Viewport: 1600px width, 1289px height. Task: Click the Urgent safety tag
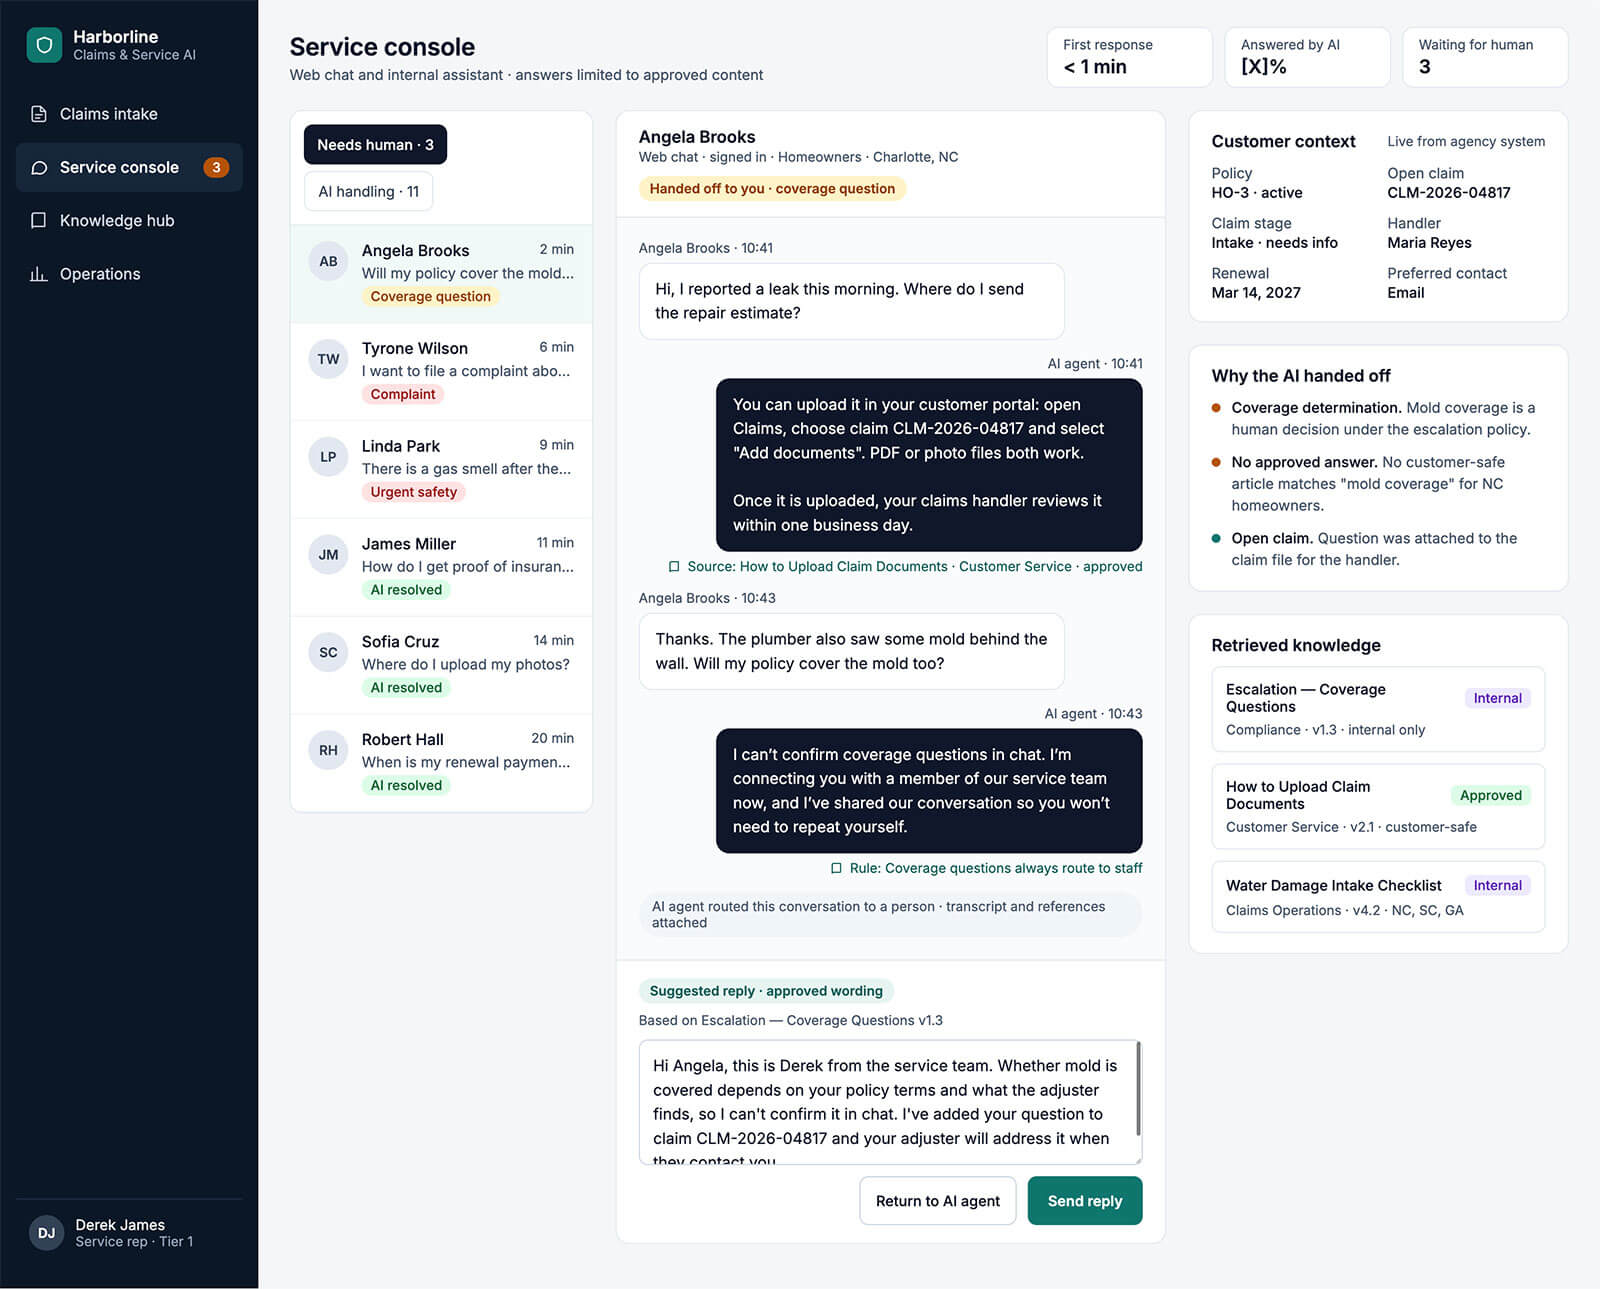coord(414,492)
